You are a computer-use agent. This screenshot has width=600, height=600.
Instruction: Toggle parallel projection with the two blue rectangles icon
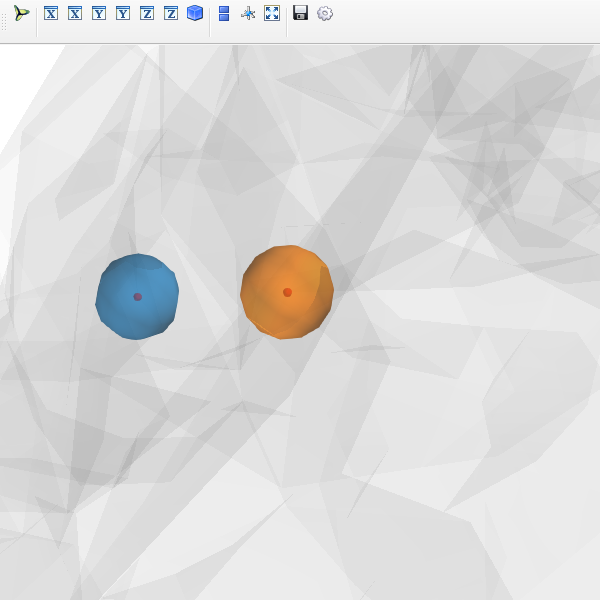coord(224,13)
